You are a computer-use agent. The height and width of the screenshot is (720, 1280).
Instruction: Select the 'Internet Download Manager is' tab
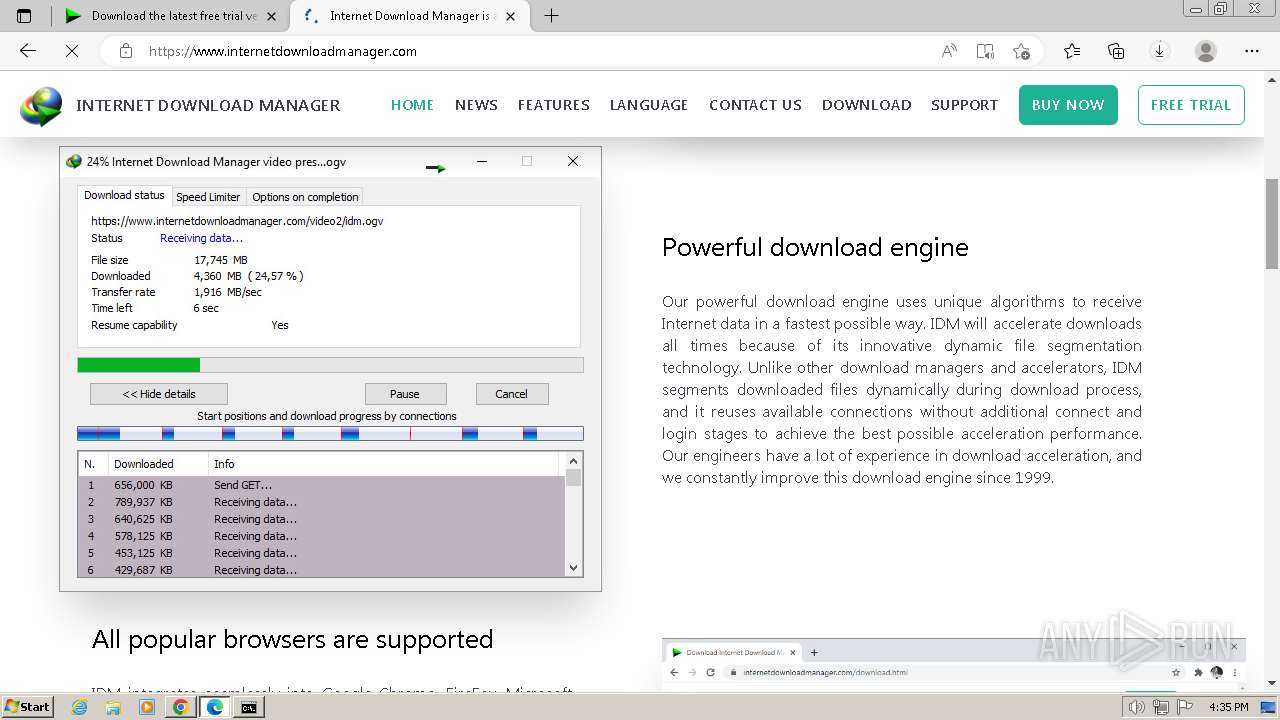point(410,16)
